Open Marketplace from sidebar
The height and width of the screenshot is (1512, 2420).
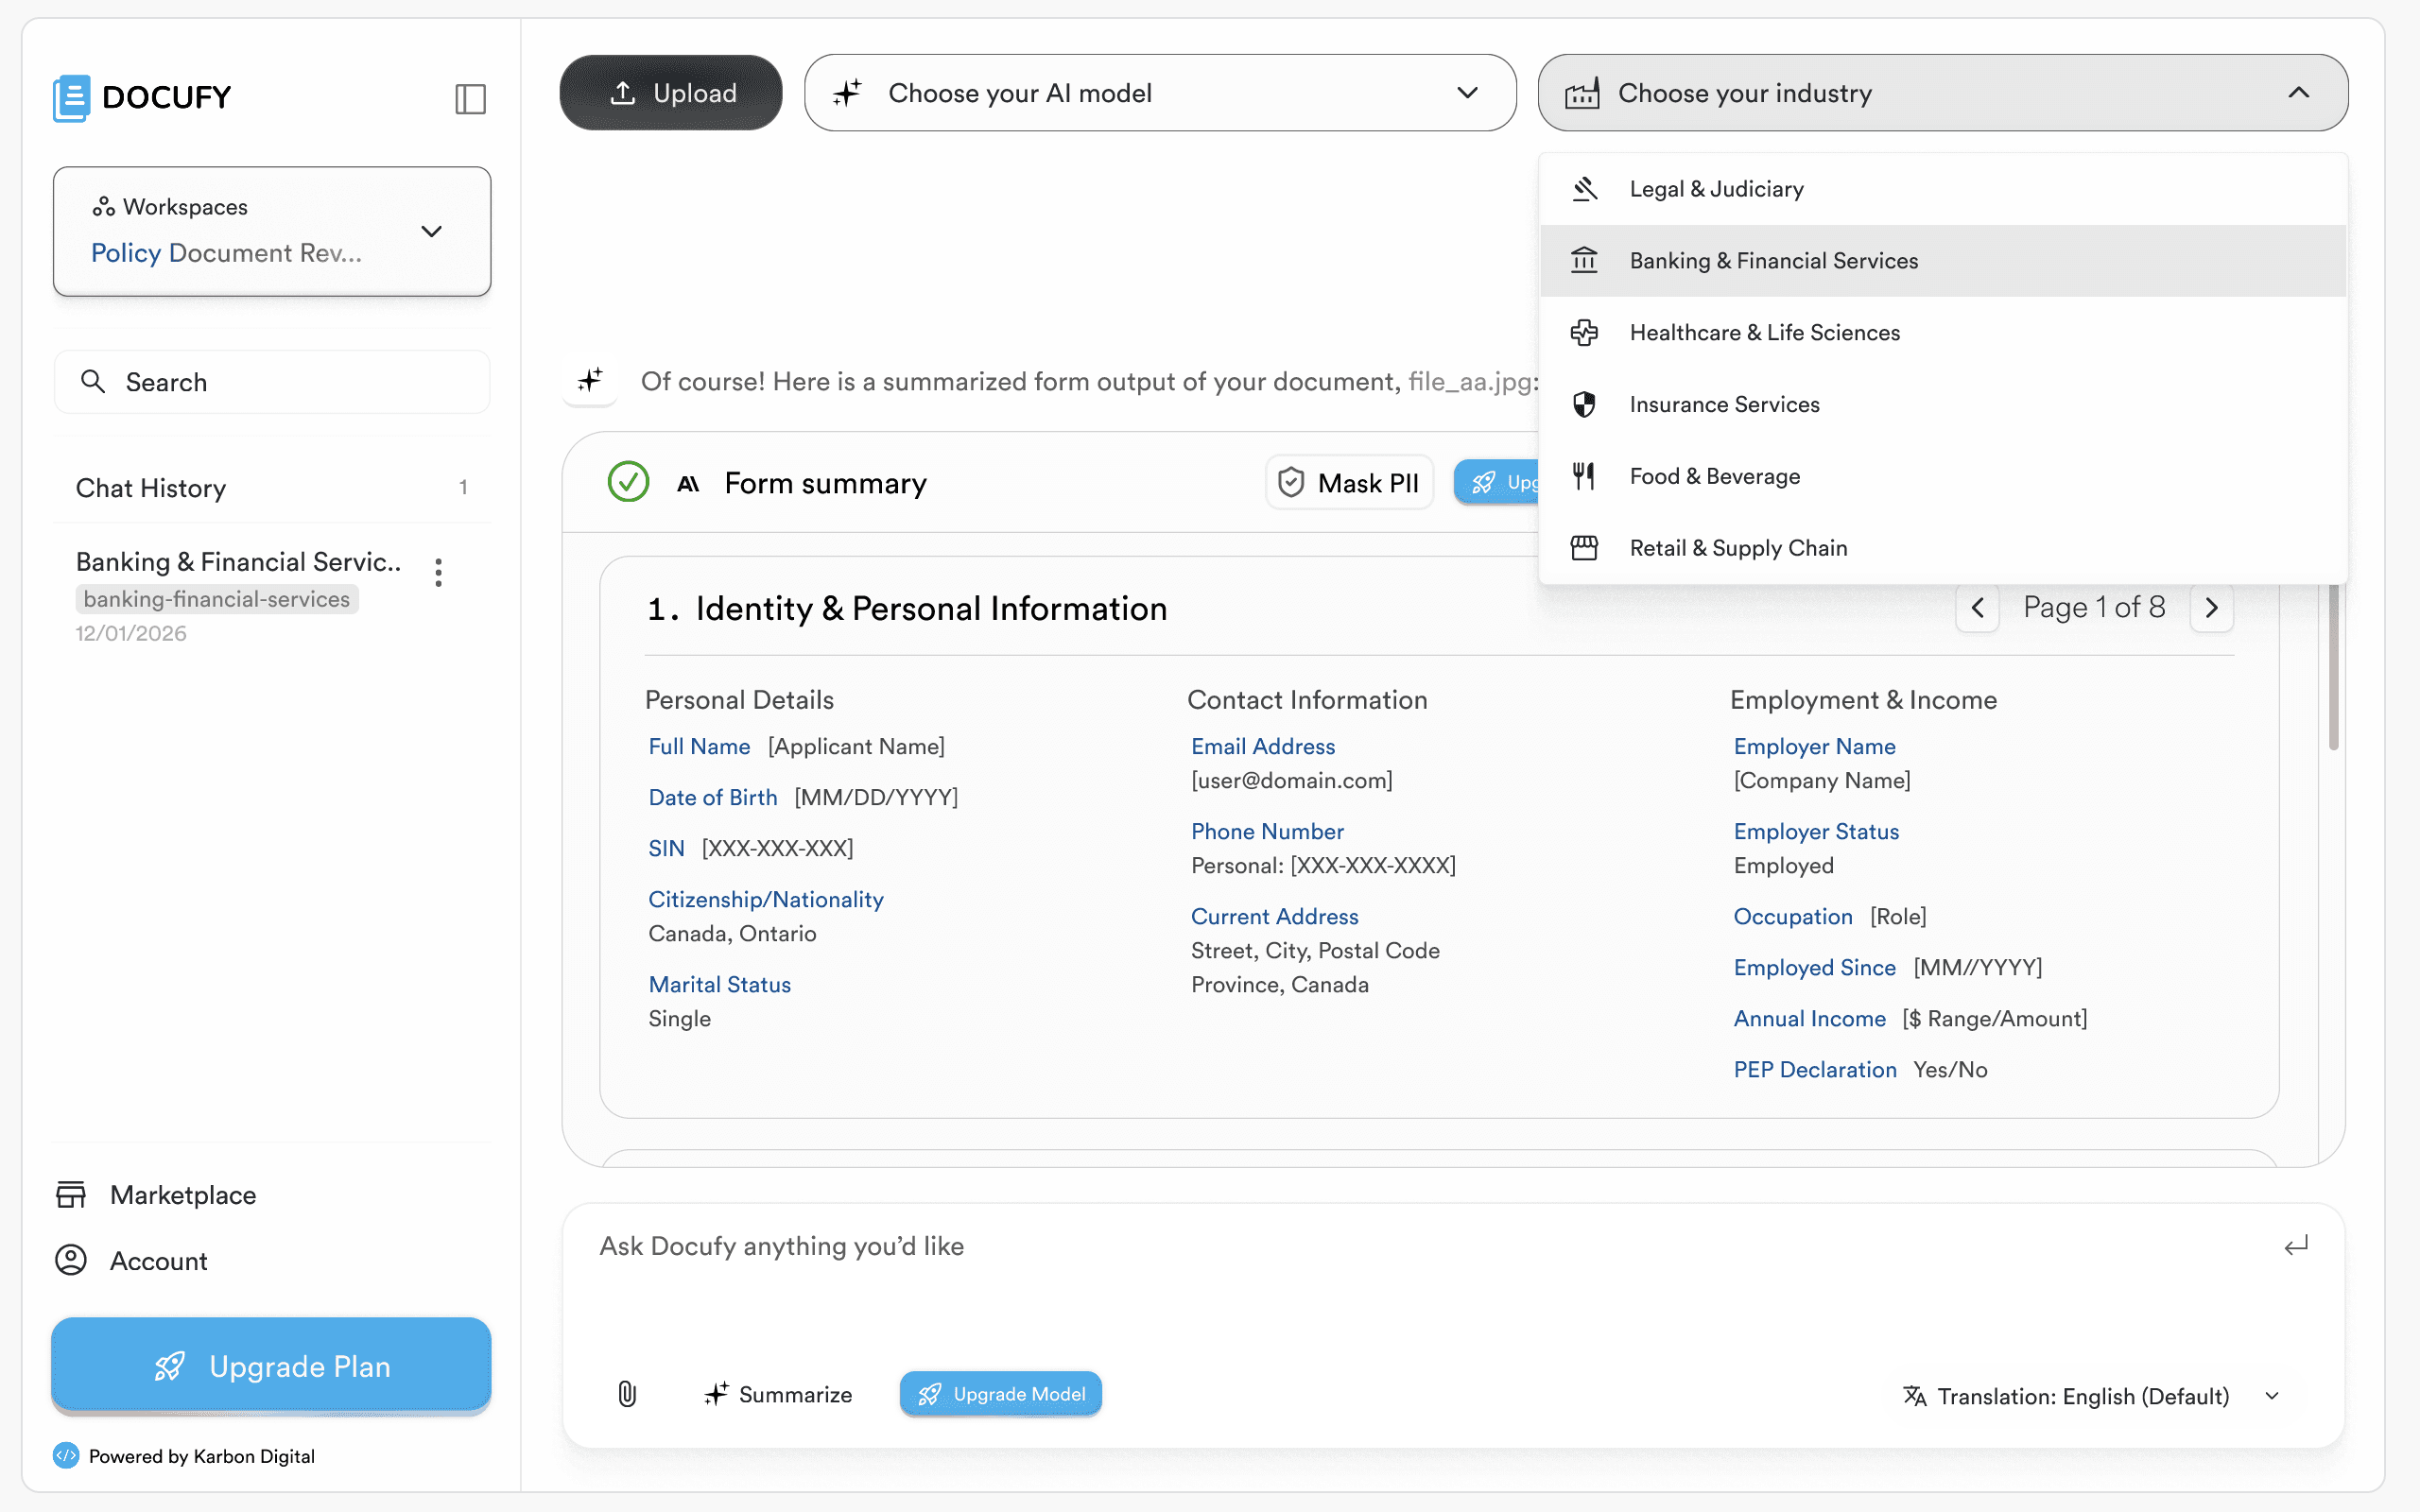(183, 1195)
